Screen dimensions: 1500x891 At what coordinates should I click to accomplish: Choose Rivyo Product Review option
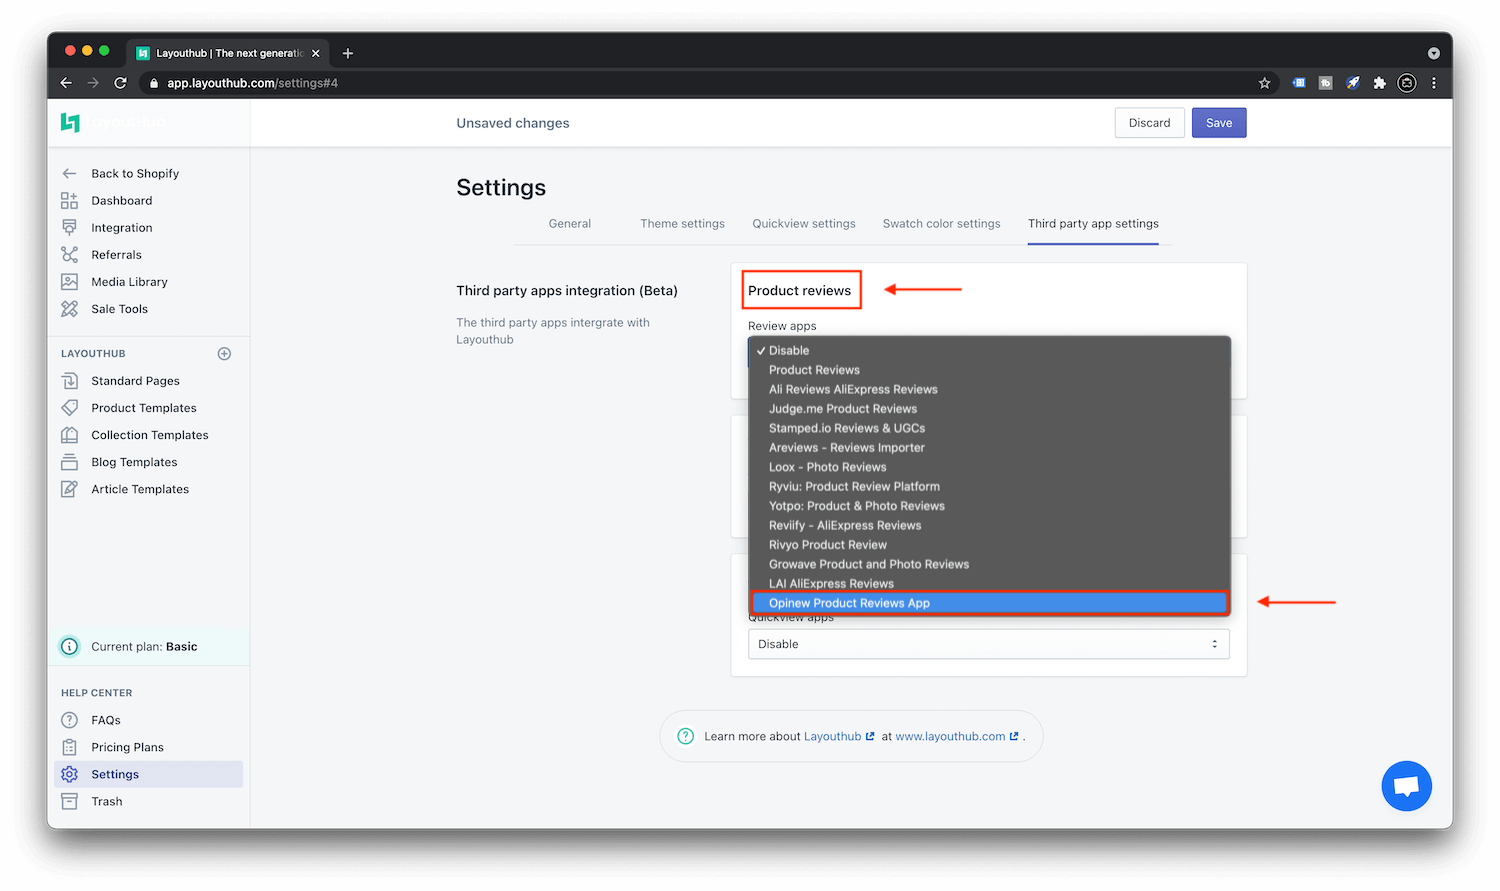pos(989,545)
